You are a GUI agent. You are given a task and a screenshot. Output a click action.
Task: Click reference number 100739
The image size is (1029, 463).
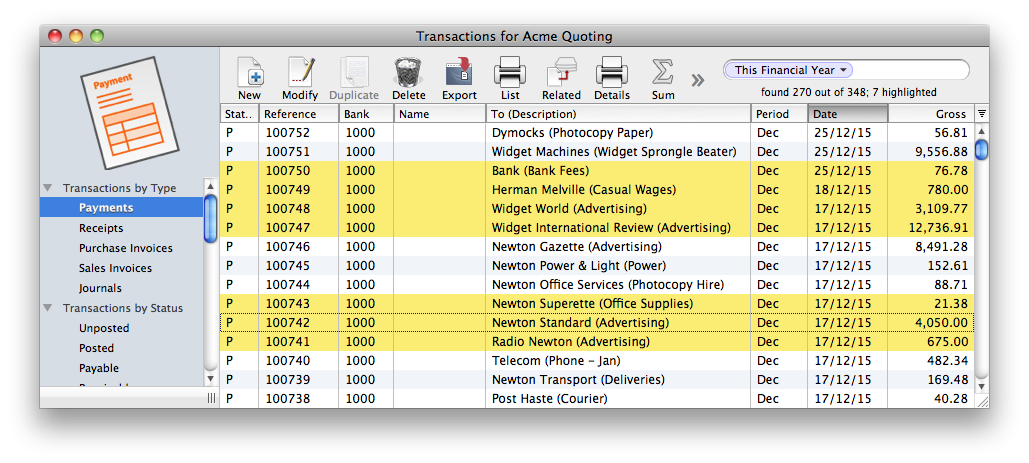click(287, 380)
